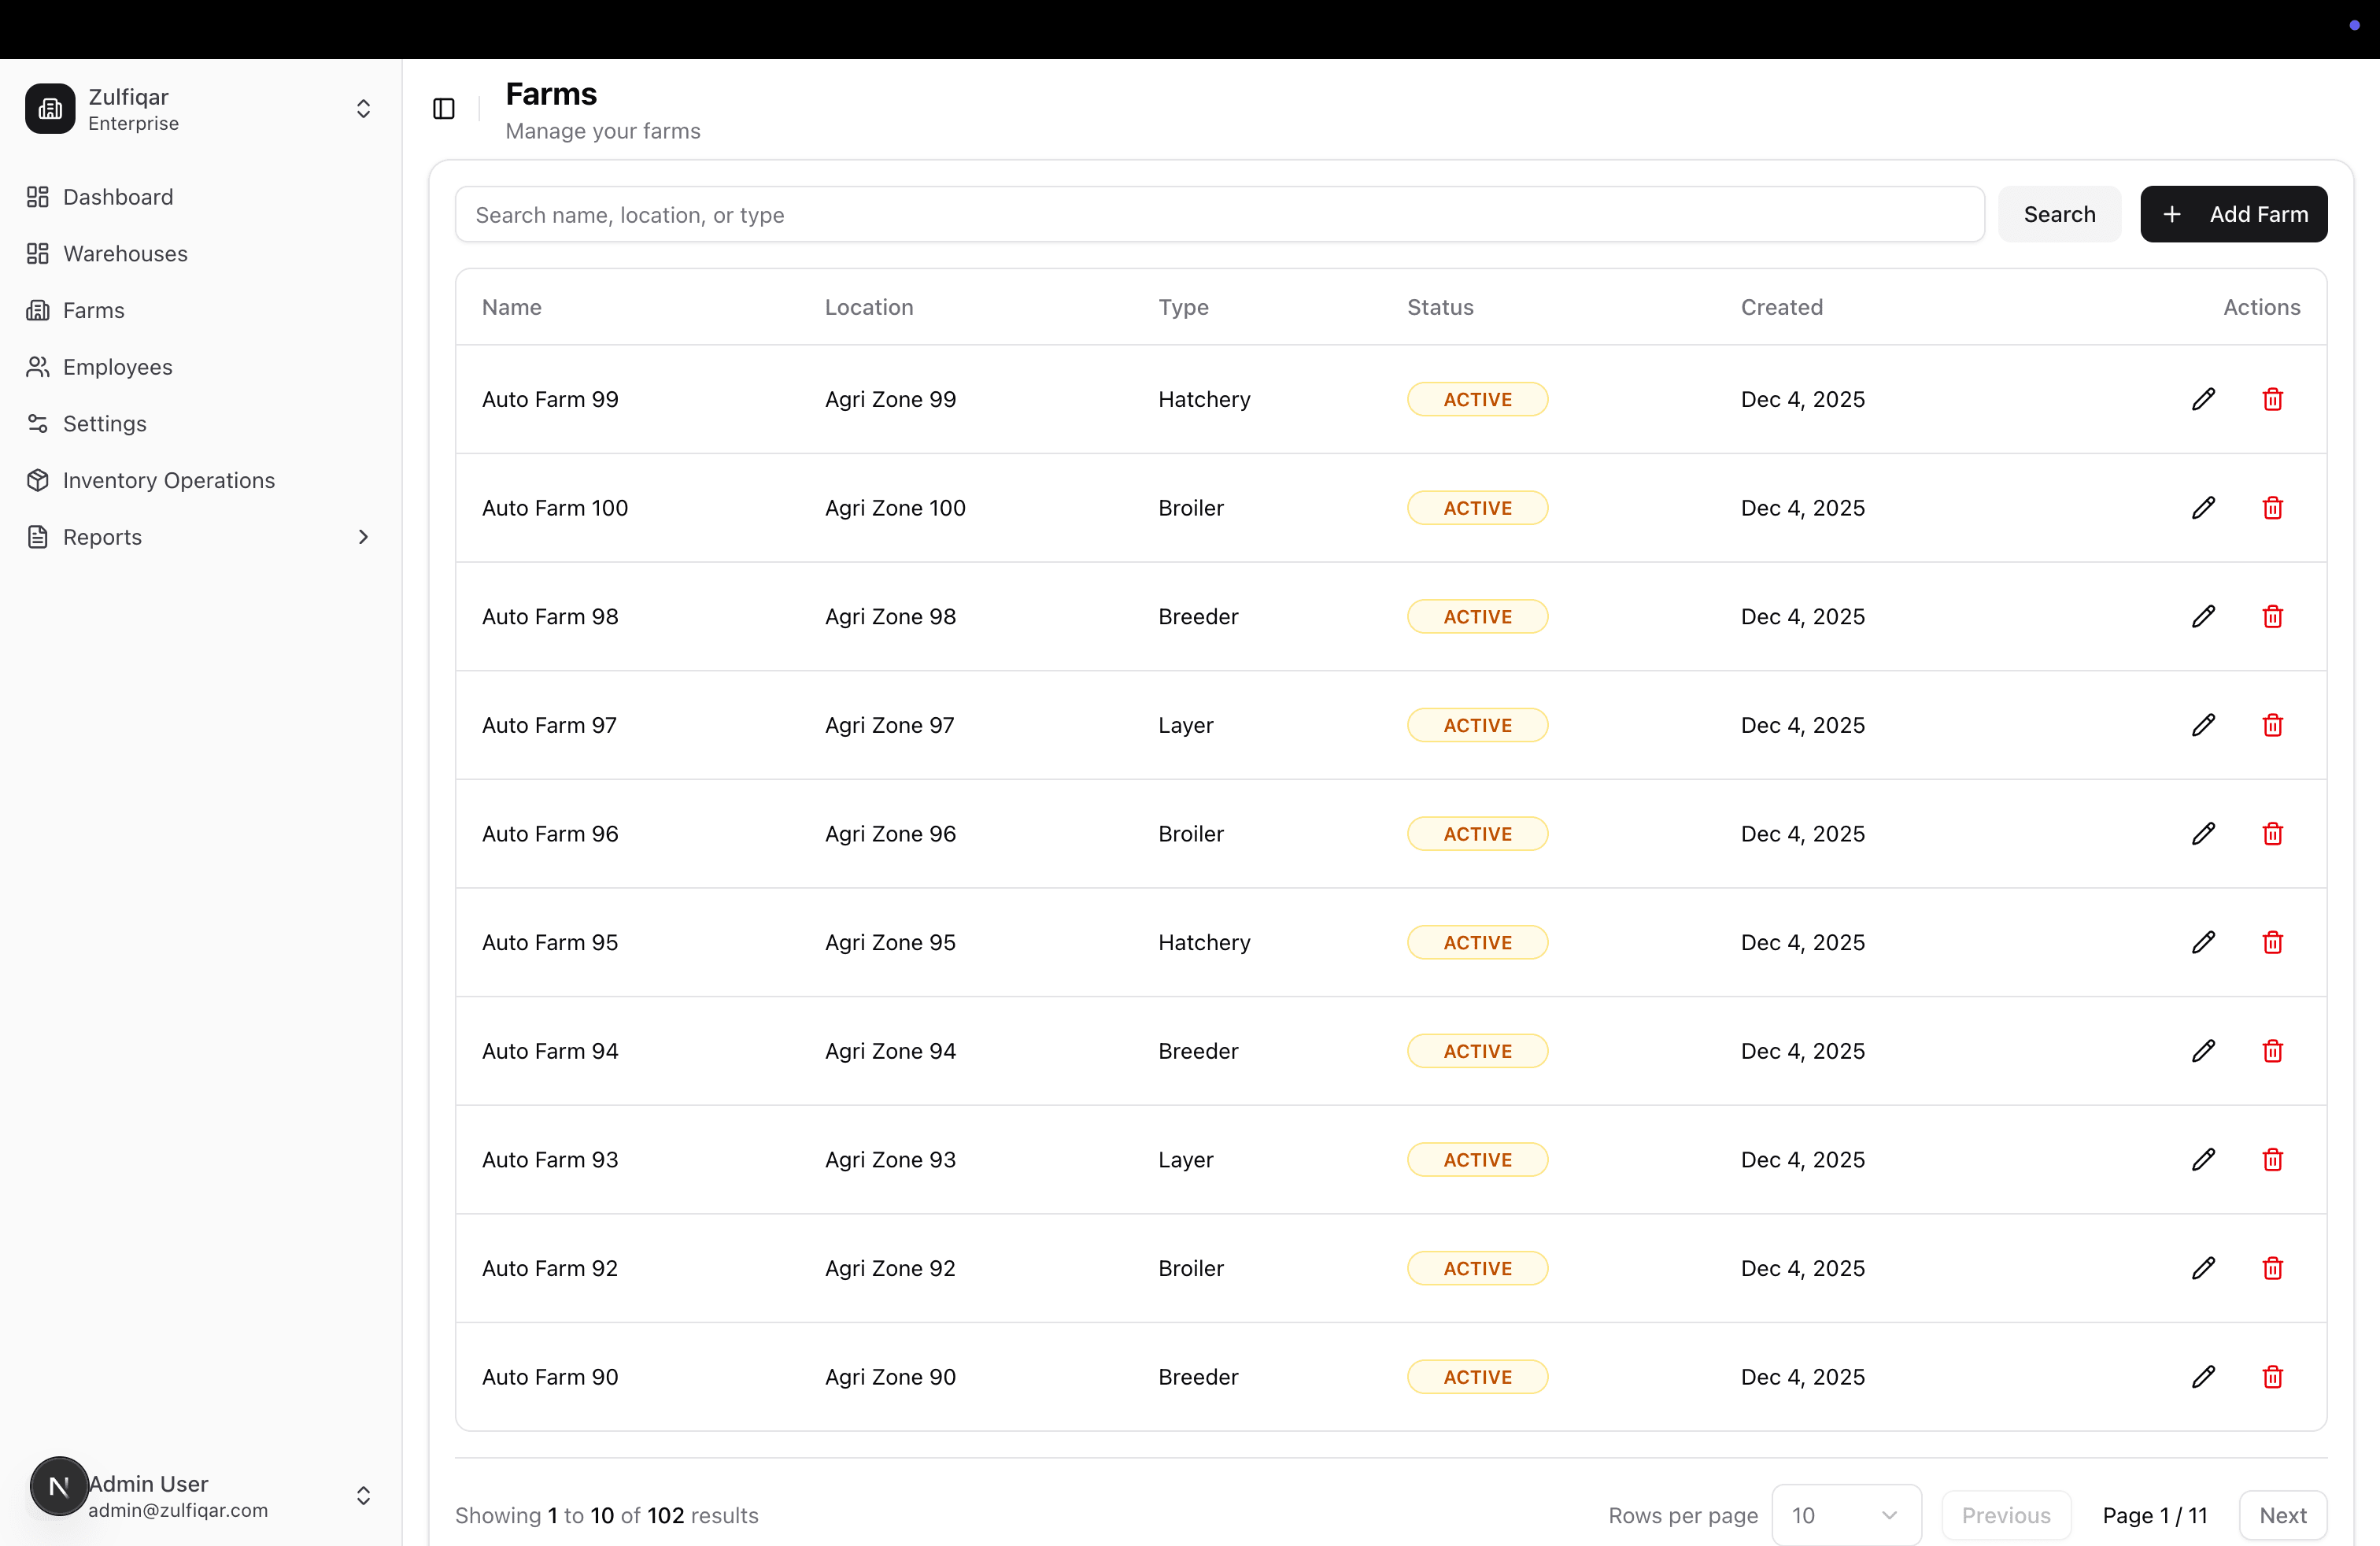Navigate to Warehouses in the sidebar

coord(124,253)
